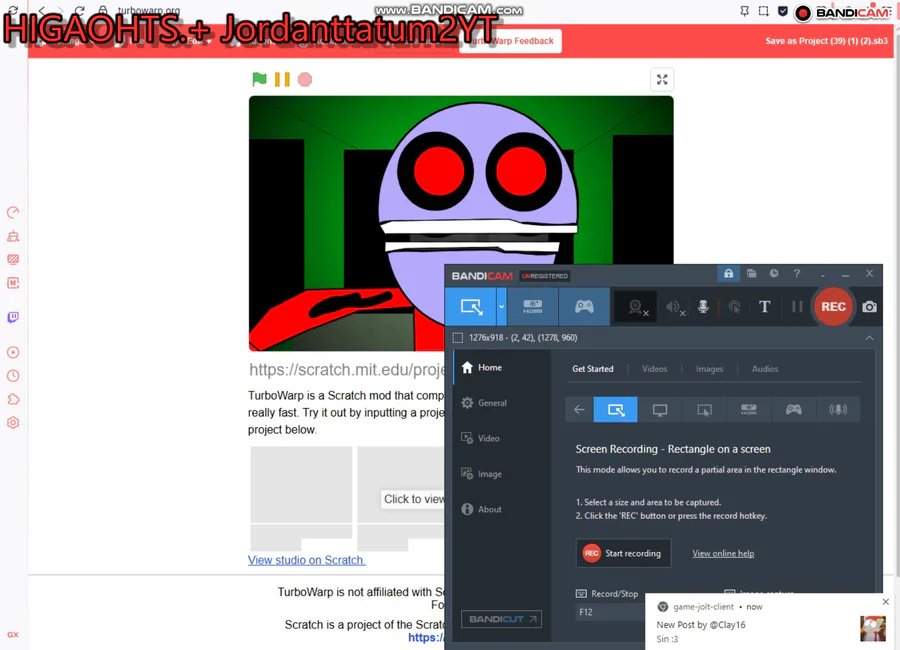Open the New Post by @Clay16 notification

point(701,625)
